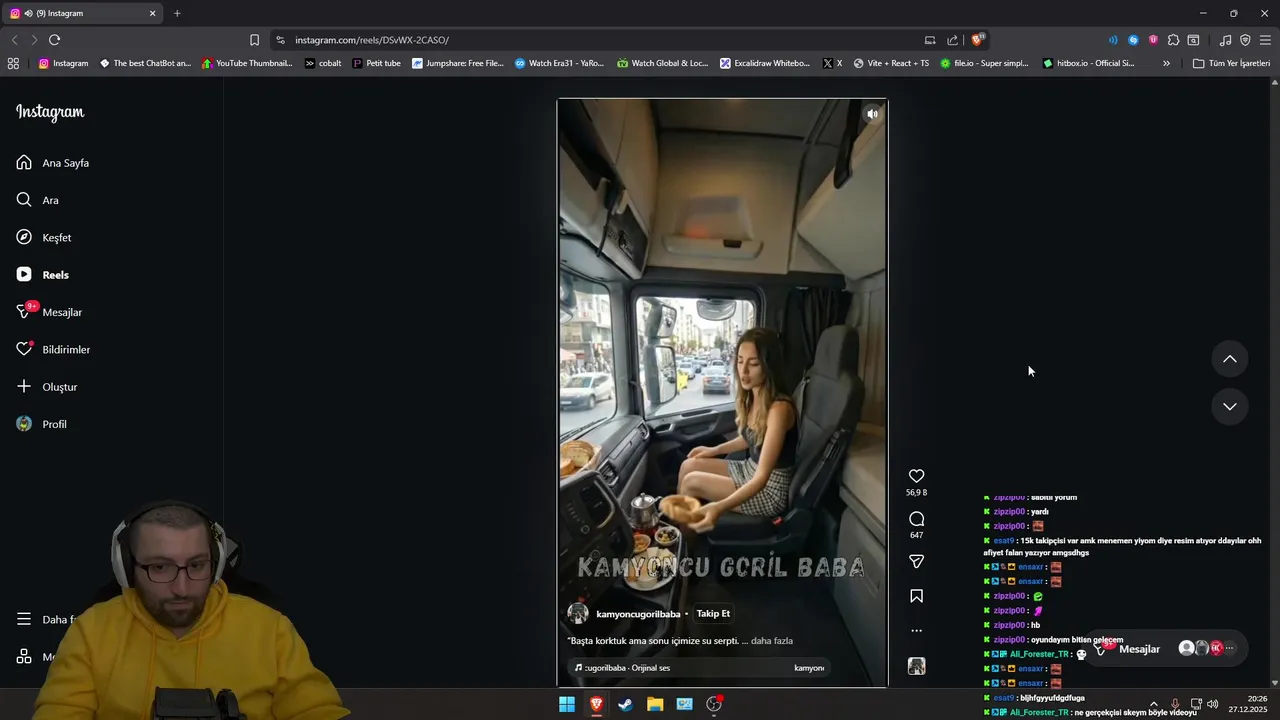1280x720 pixels.
Task: Click Oluştur to create a post
Action: tap(47, 387)
